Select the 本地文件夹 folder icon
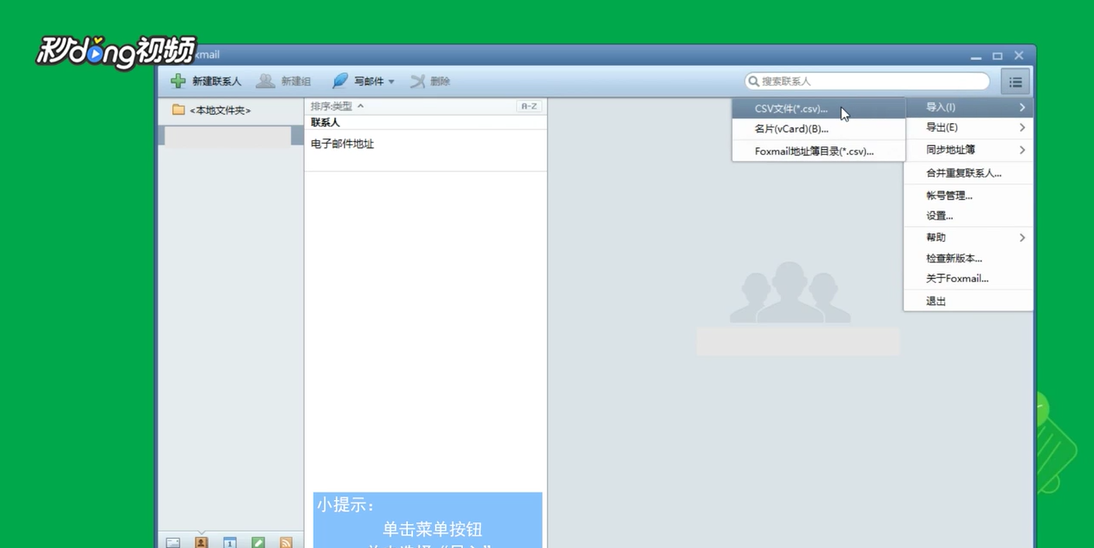This screenshot has width=1094, height=548. point(179,110)
